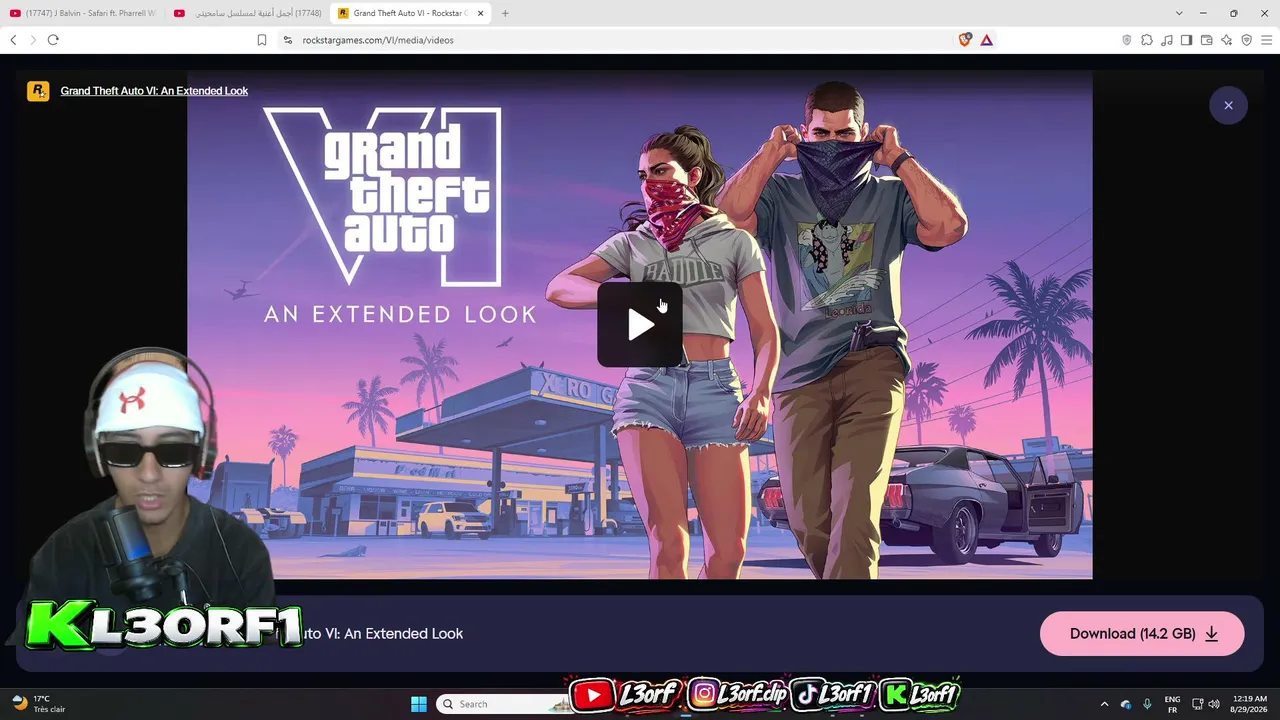This screenshot has height=720, width=1280.
Task: Open the clock showing 12:19 AM
Action: (1249, 704)
